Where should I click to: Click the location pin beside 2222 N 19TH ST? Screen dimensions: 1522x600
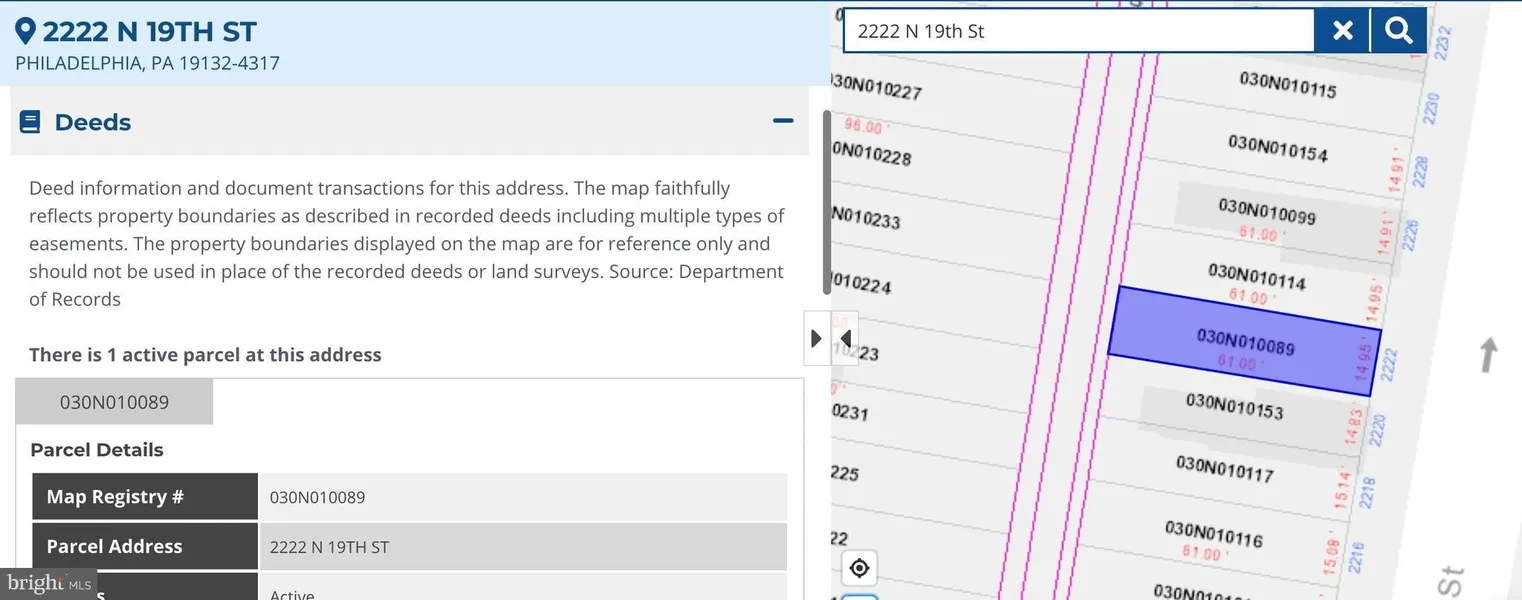[x=26, y=31]
